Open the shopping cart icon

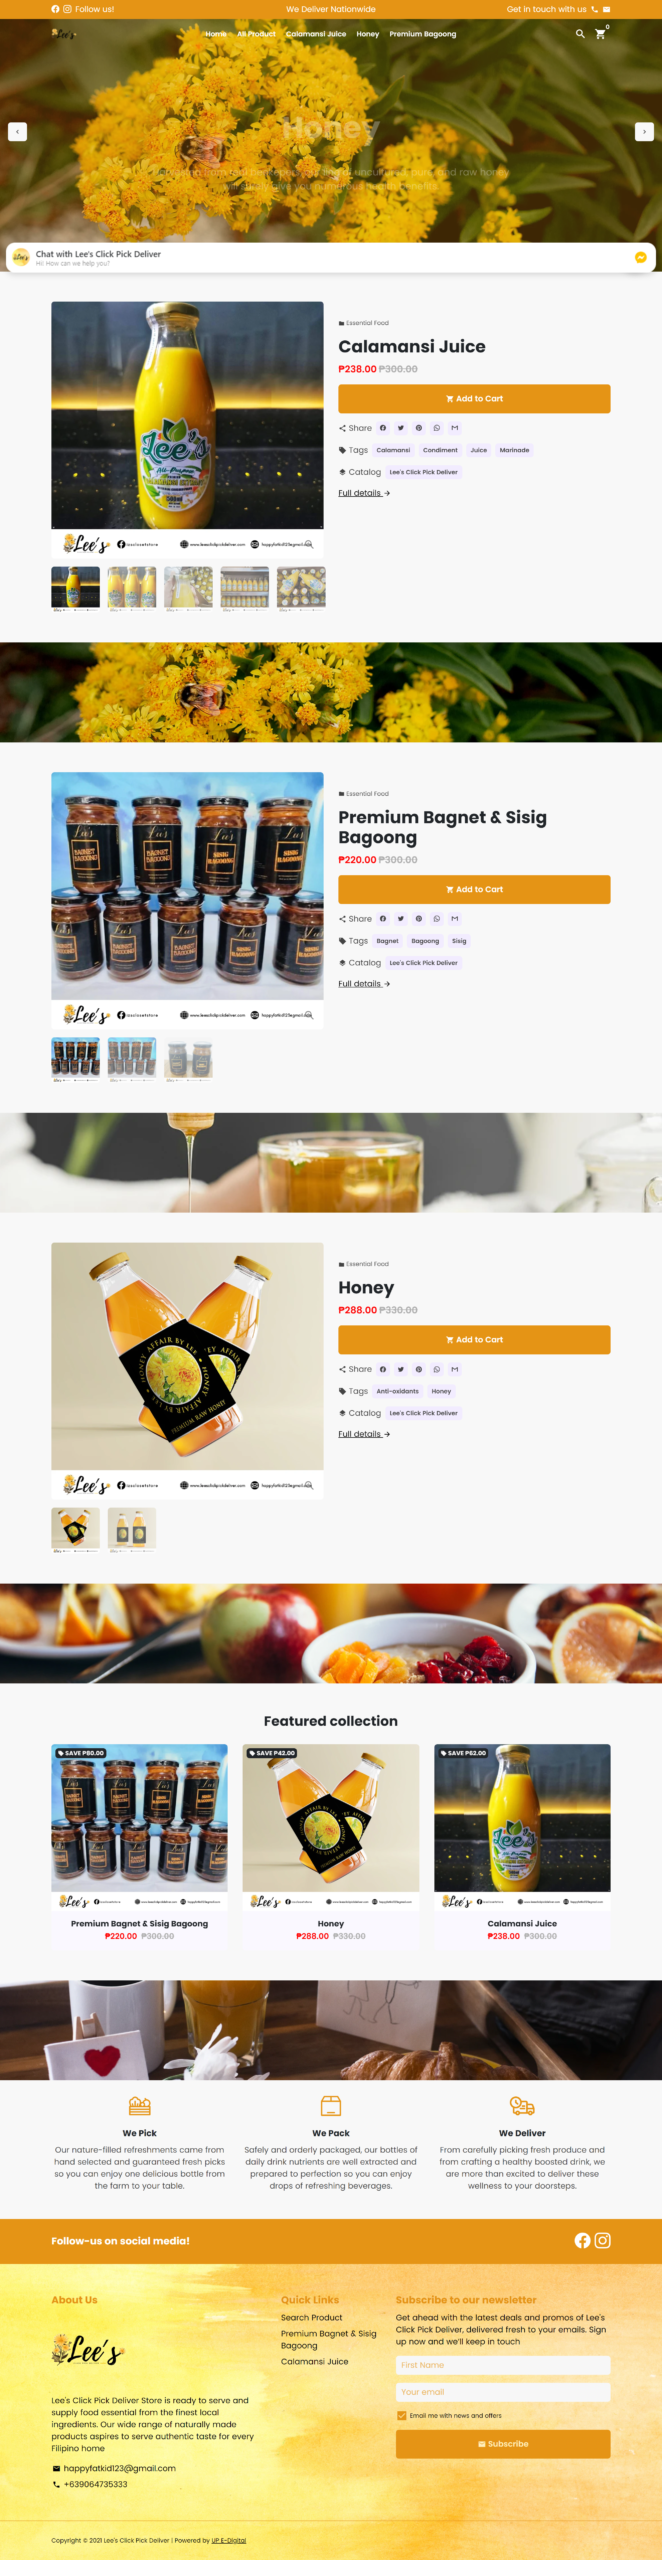(600, 34)
